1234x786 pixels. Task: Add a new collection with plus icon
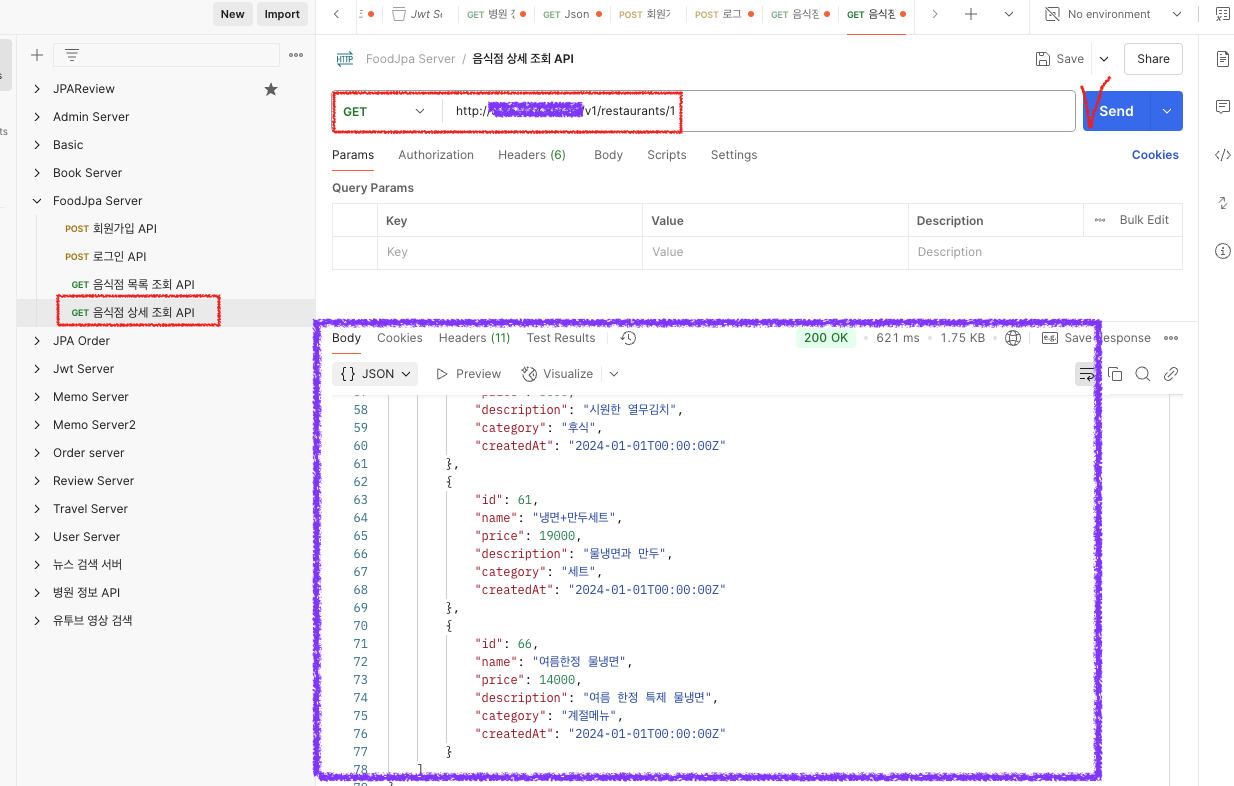click(37, 55)
